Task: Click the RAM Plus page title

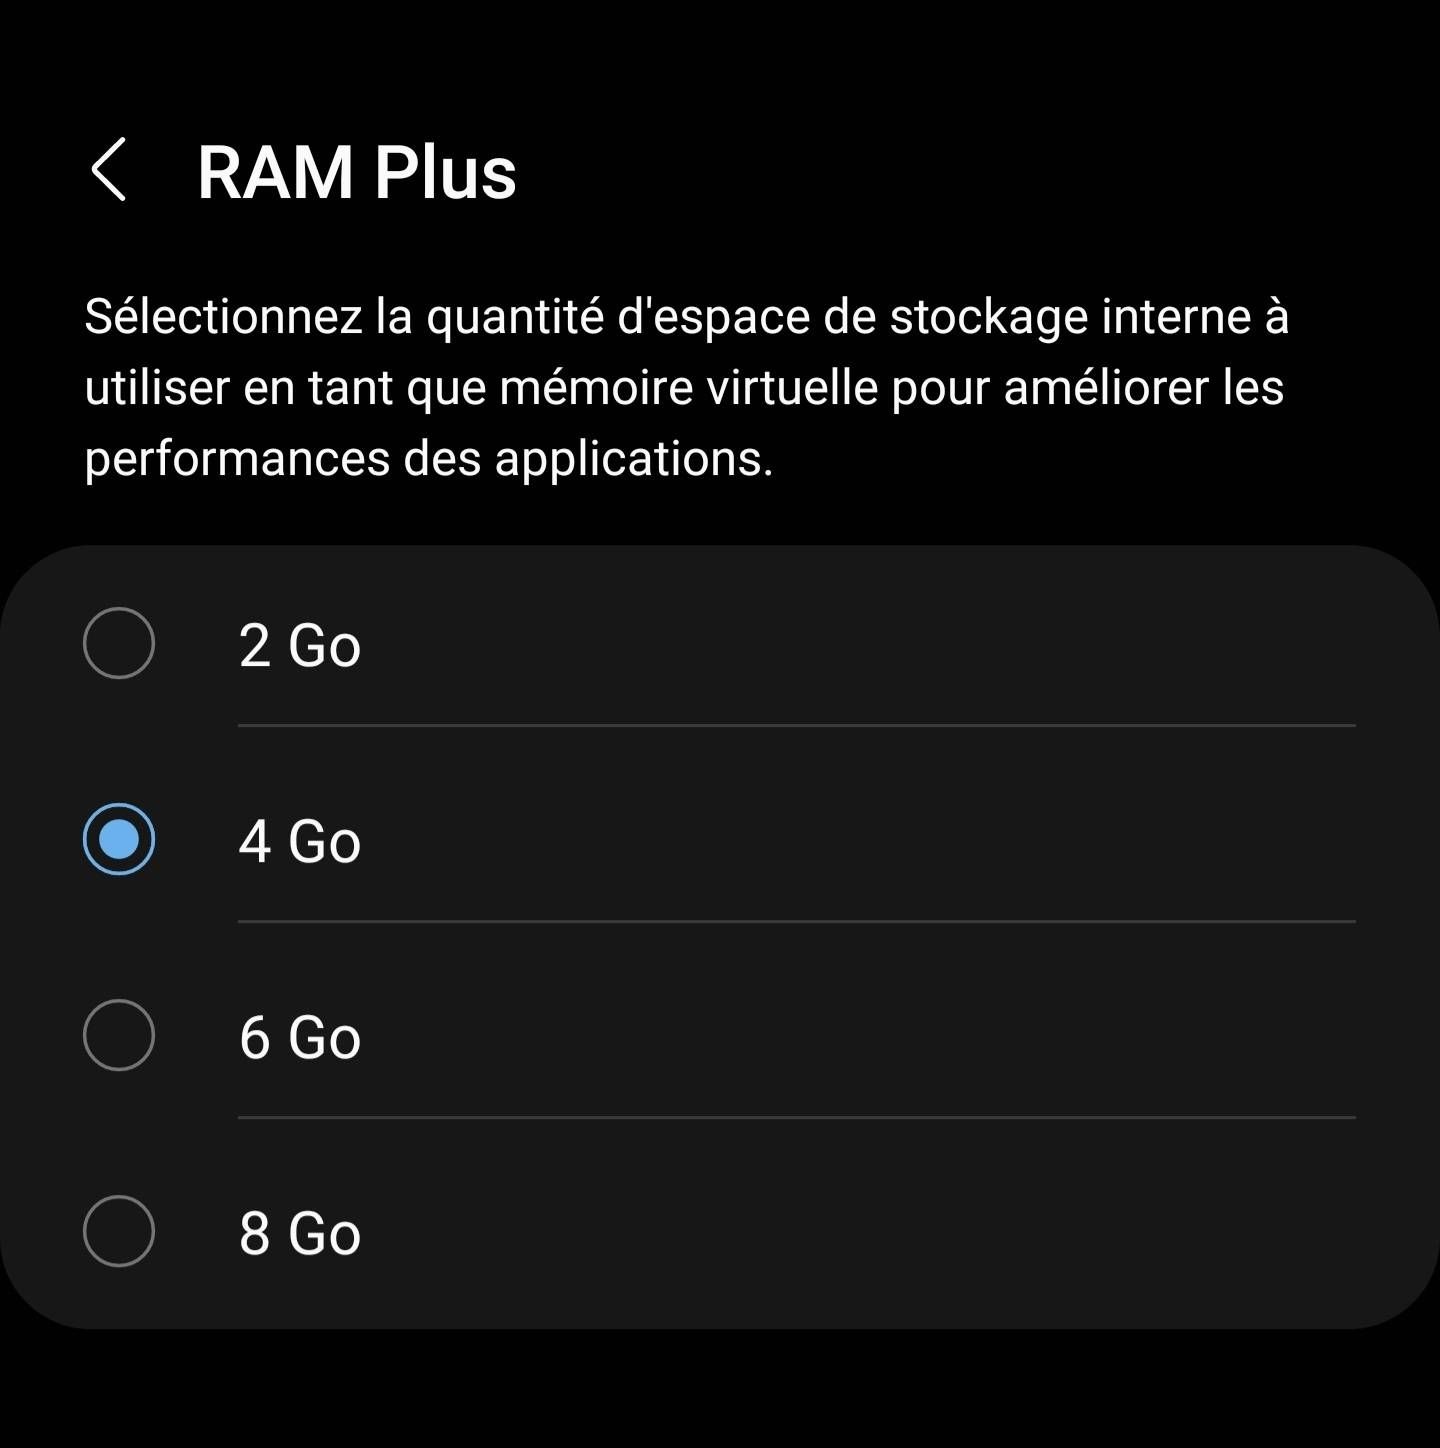Action: pos(356,172)
